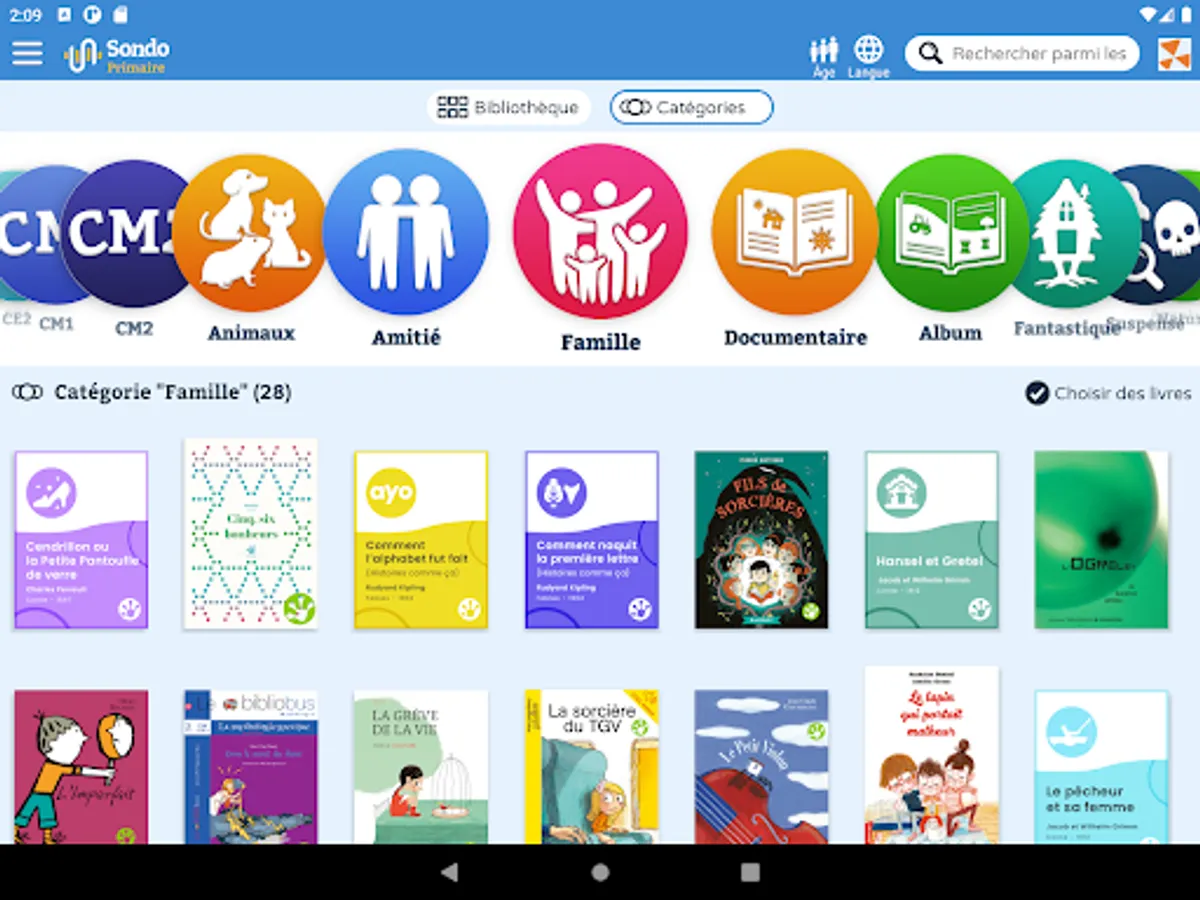
Task: Open Le Petit Violon book
Action: click(x=762, y=767)
